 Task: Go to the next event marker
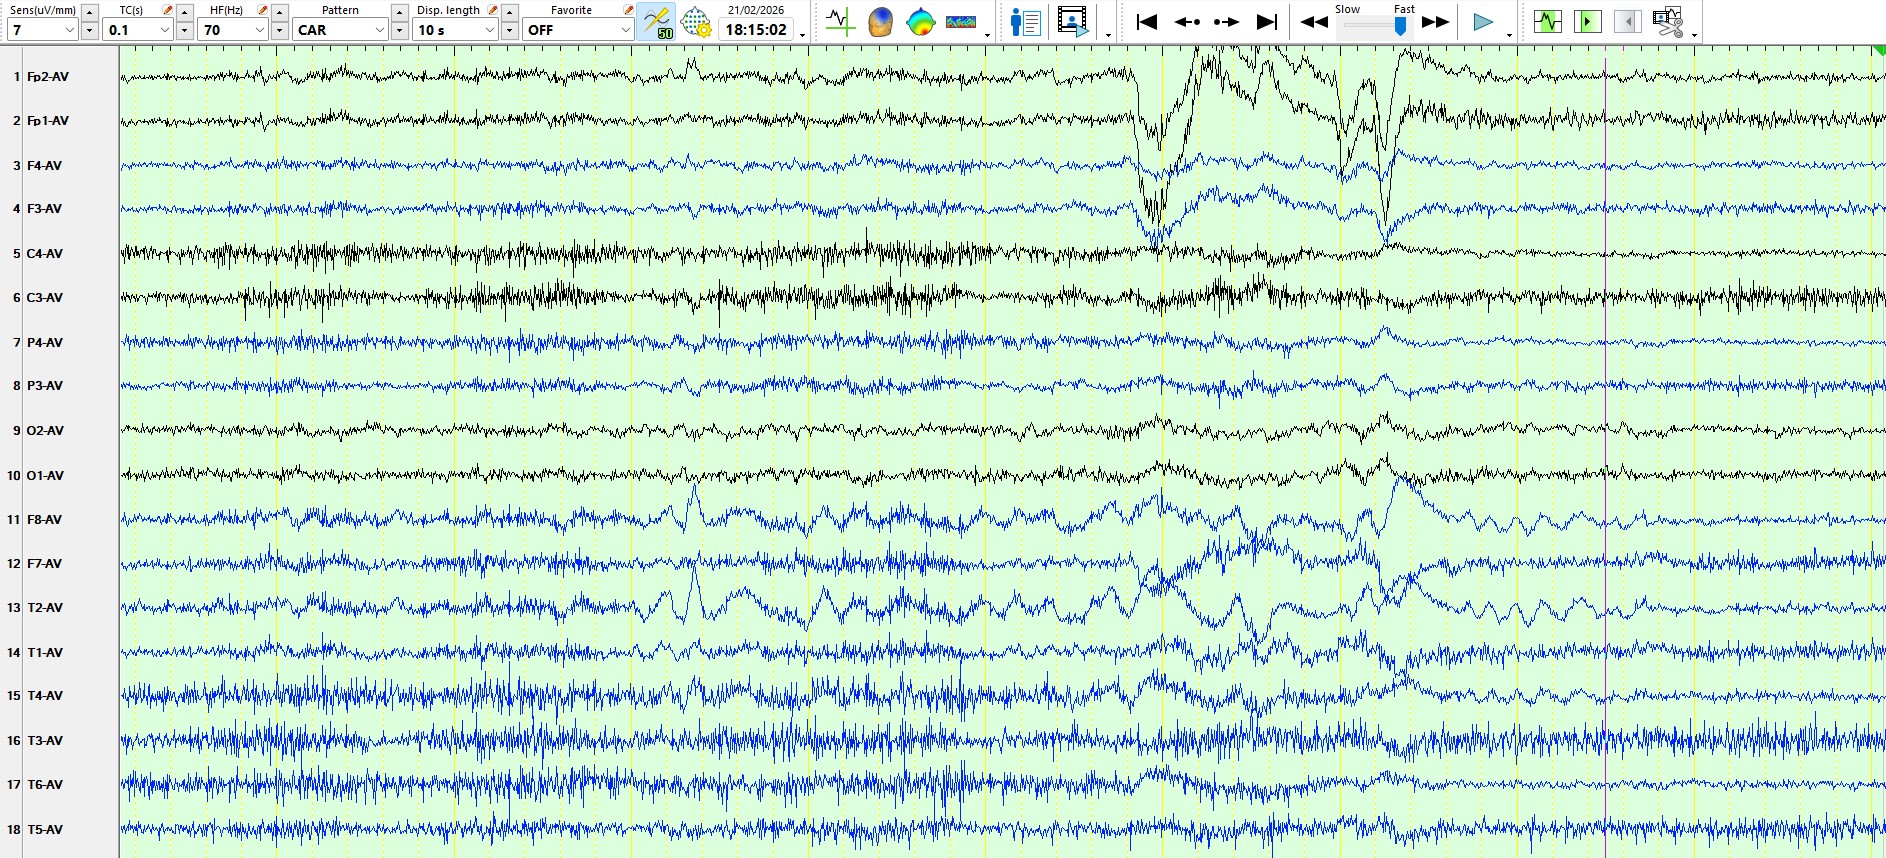point(1226,22)
